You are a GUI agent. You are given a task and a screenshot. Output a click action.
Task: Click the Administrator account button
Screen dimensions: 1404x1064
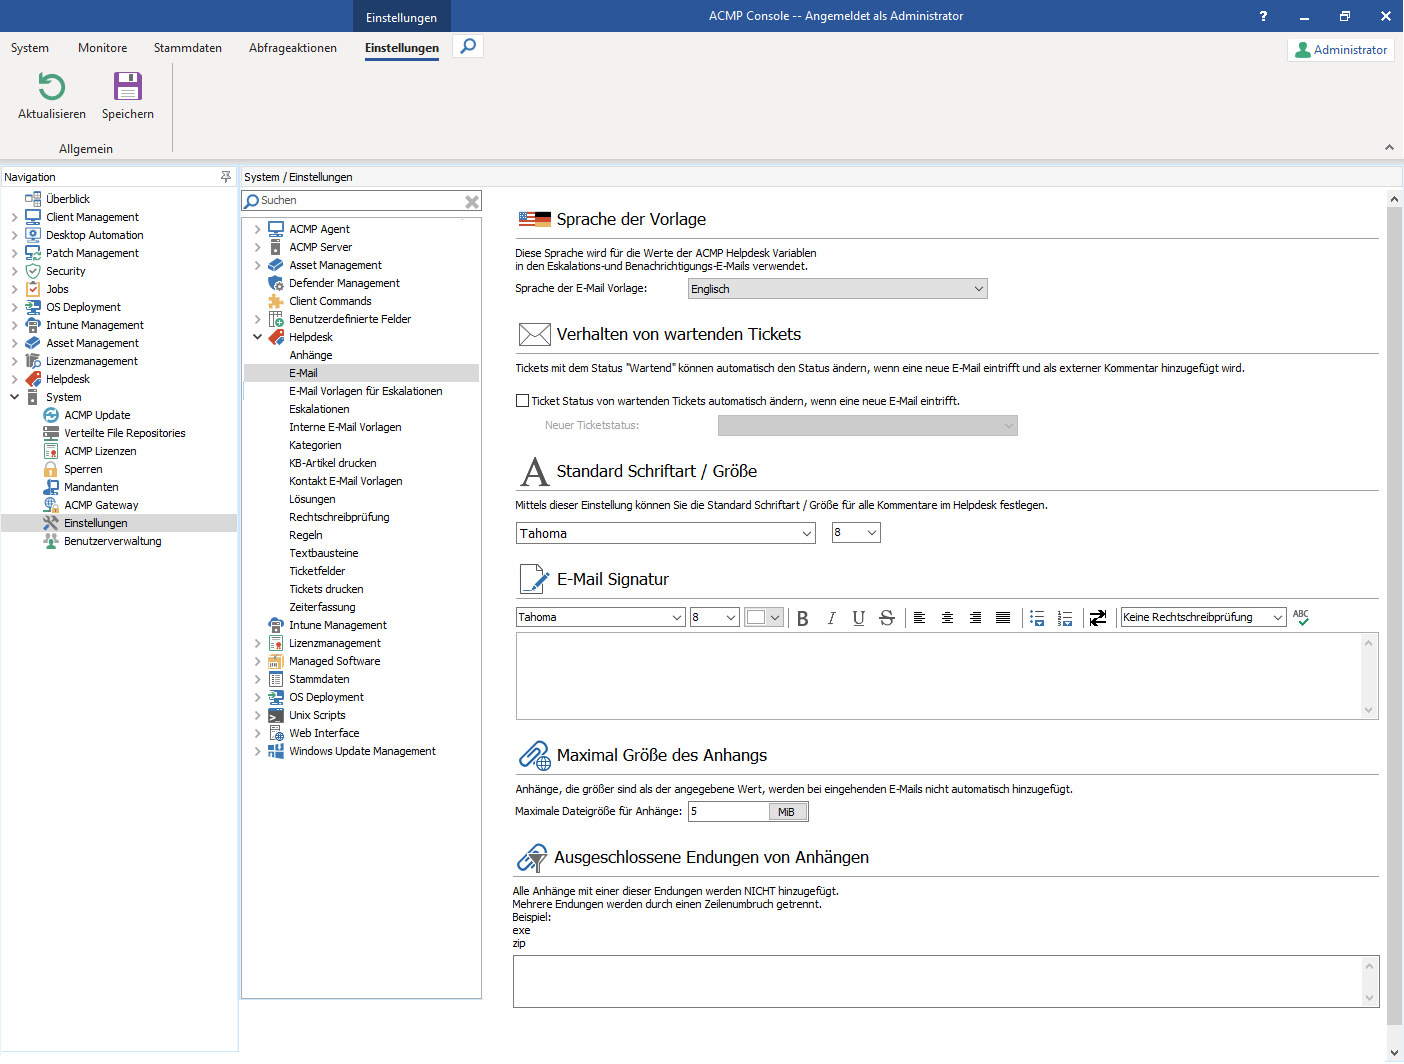coord(1340,49)
